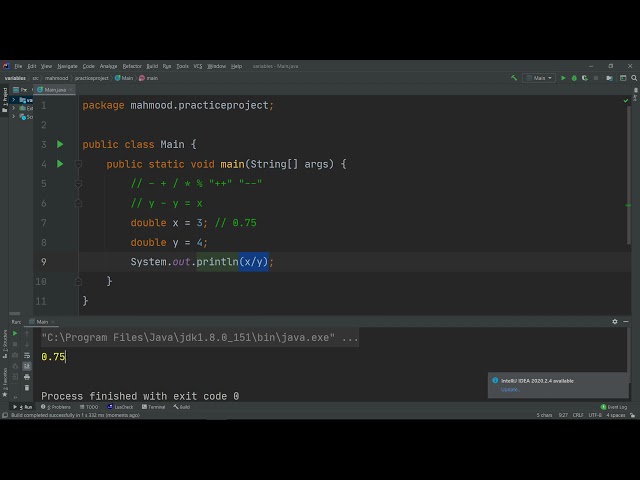
Task: Click the Update link in IDEA notification
Action: [x=510, y=390]
